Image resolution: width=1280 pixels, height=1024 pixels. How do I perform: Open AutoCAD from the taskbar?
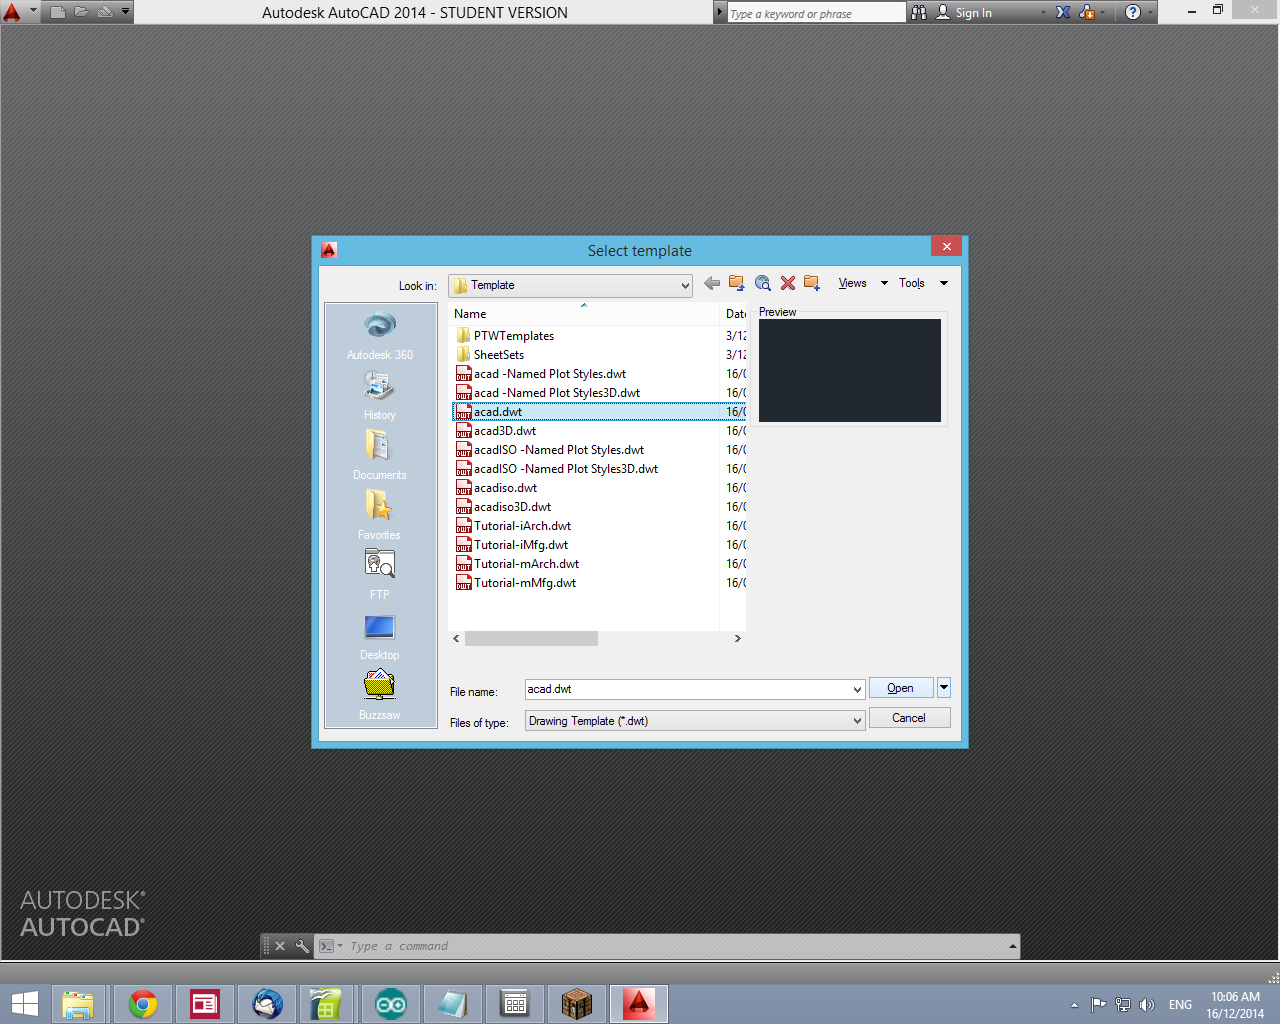pyautogui.click(x=639, y=1003)
